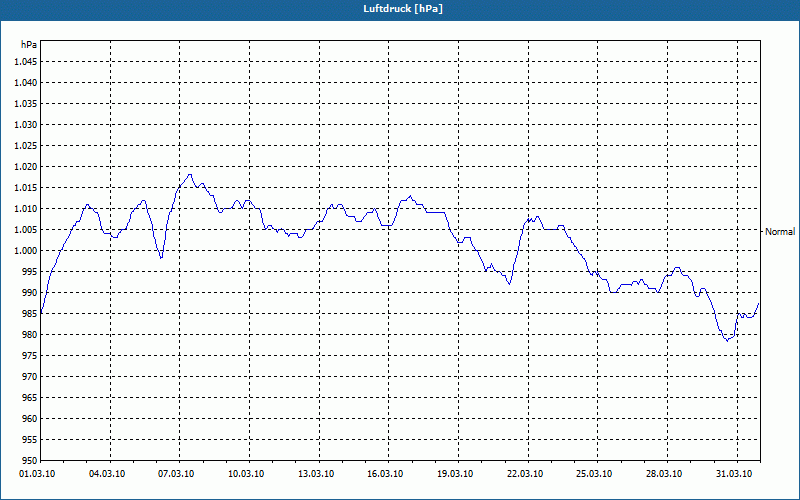800x500 pixels.
Task: Click the 1.040 y-axis label
Action: (x=25, y=83)
